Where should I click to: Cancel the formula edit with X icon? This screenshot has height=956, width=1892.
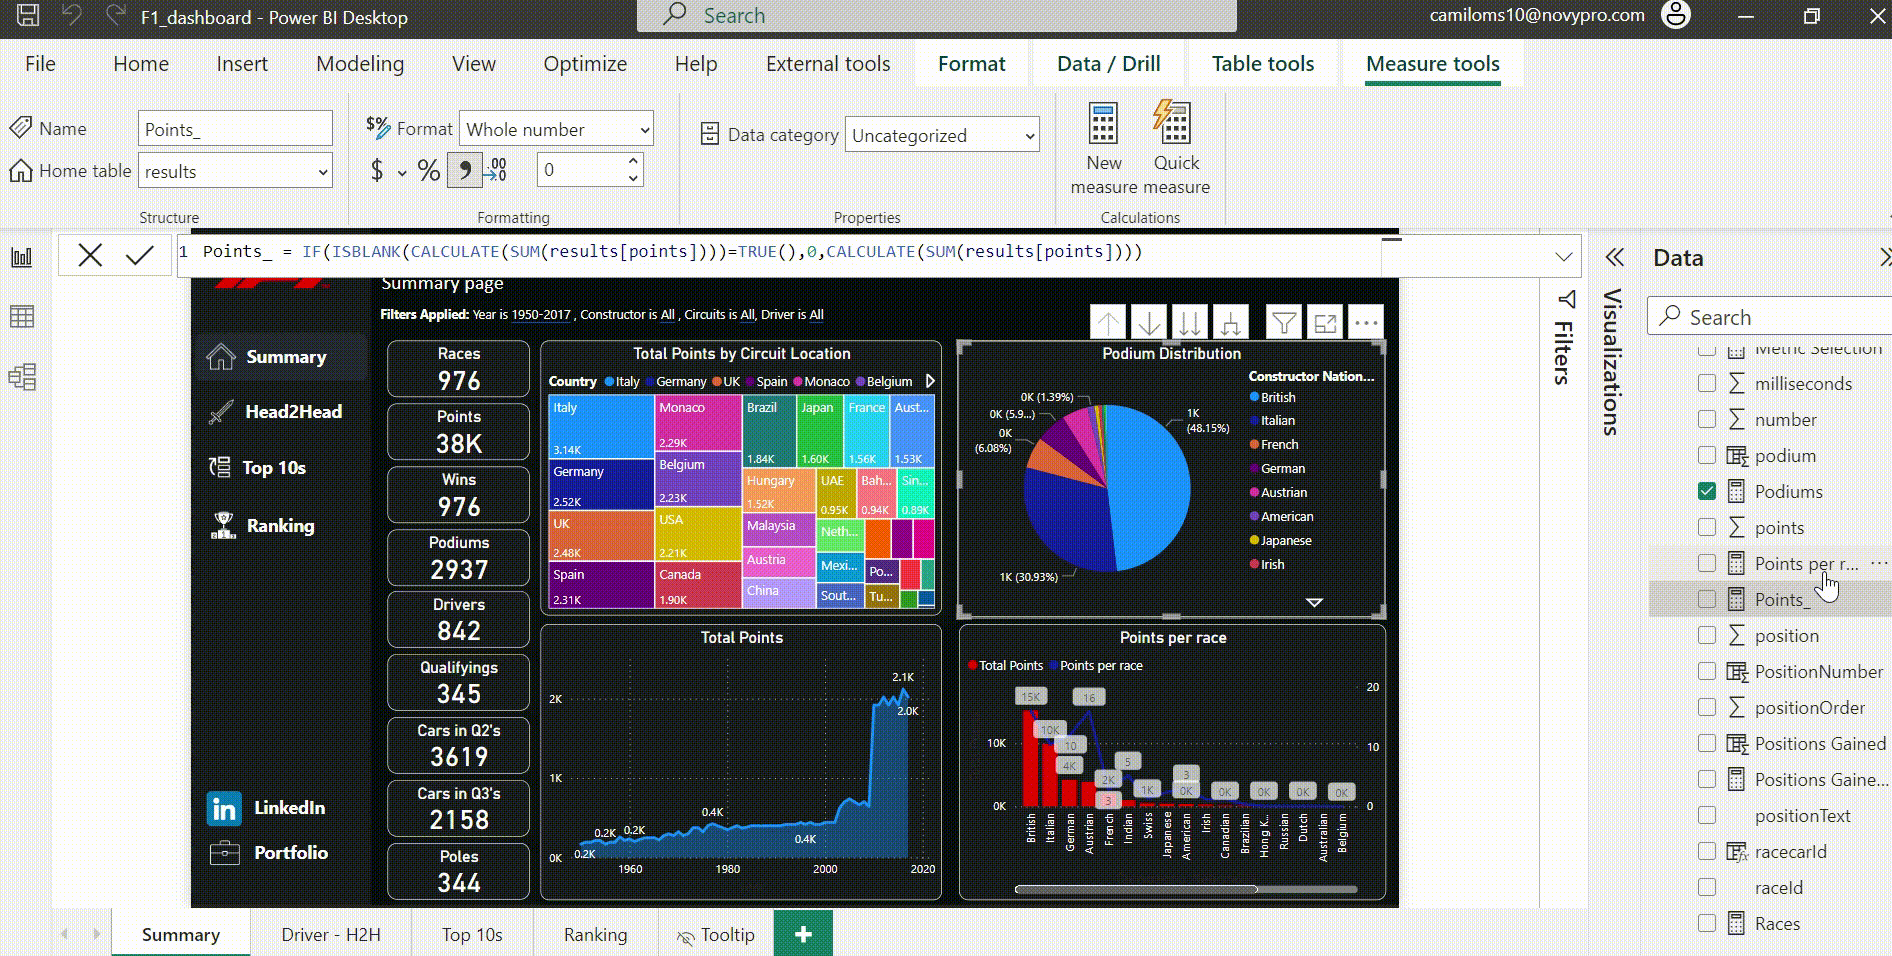pyautogui.click(x=90, y=256)
